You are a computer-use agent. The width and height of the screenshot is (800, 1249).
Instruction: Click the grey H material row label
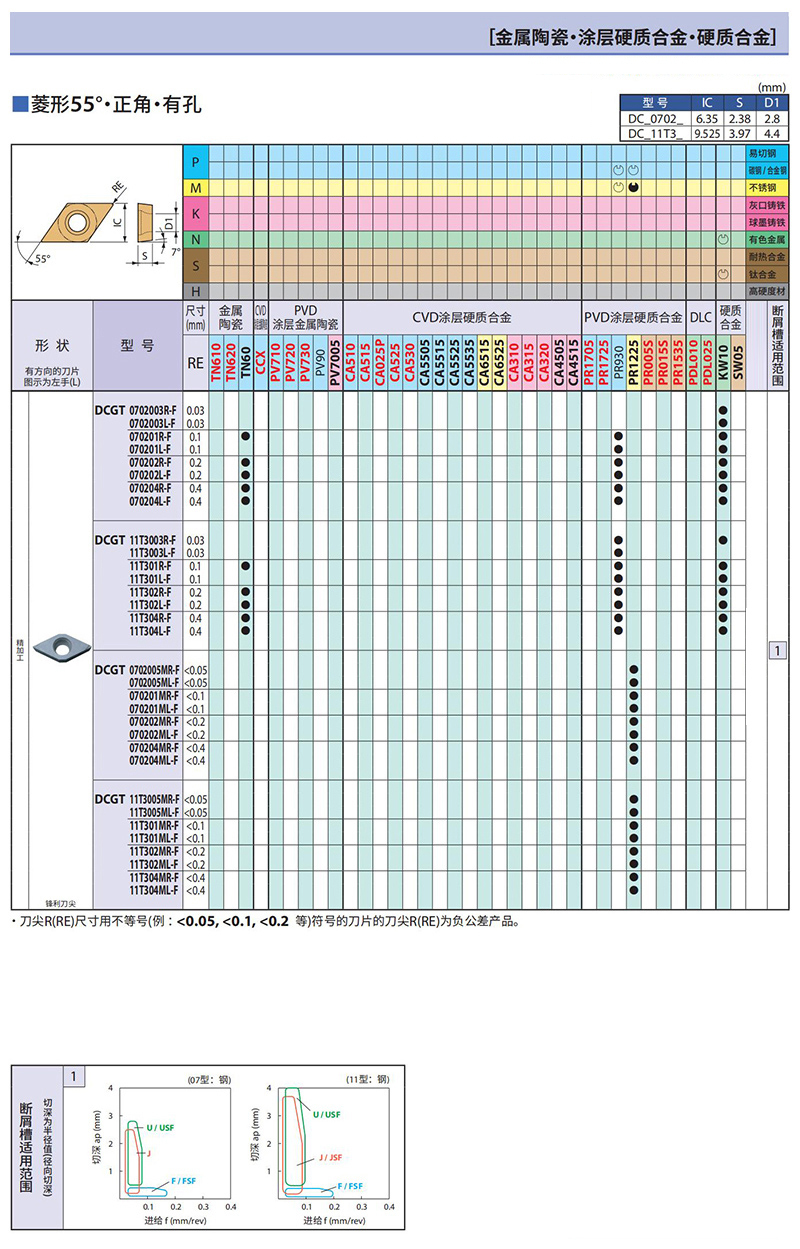point(196,290)
